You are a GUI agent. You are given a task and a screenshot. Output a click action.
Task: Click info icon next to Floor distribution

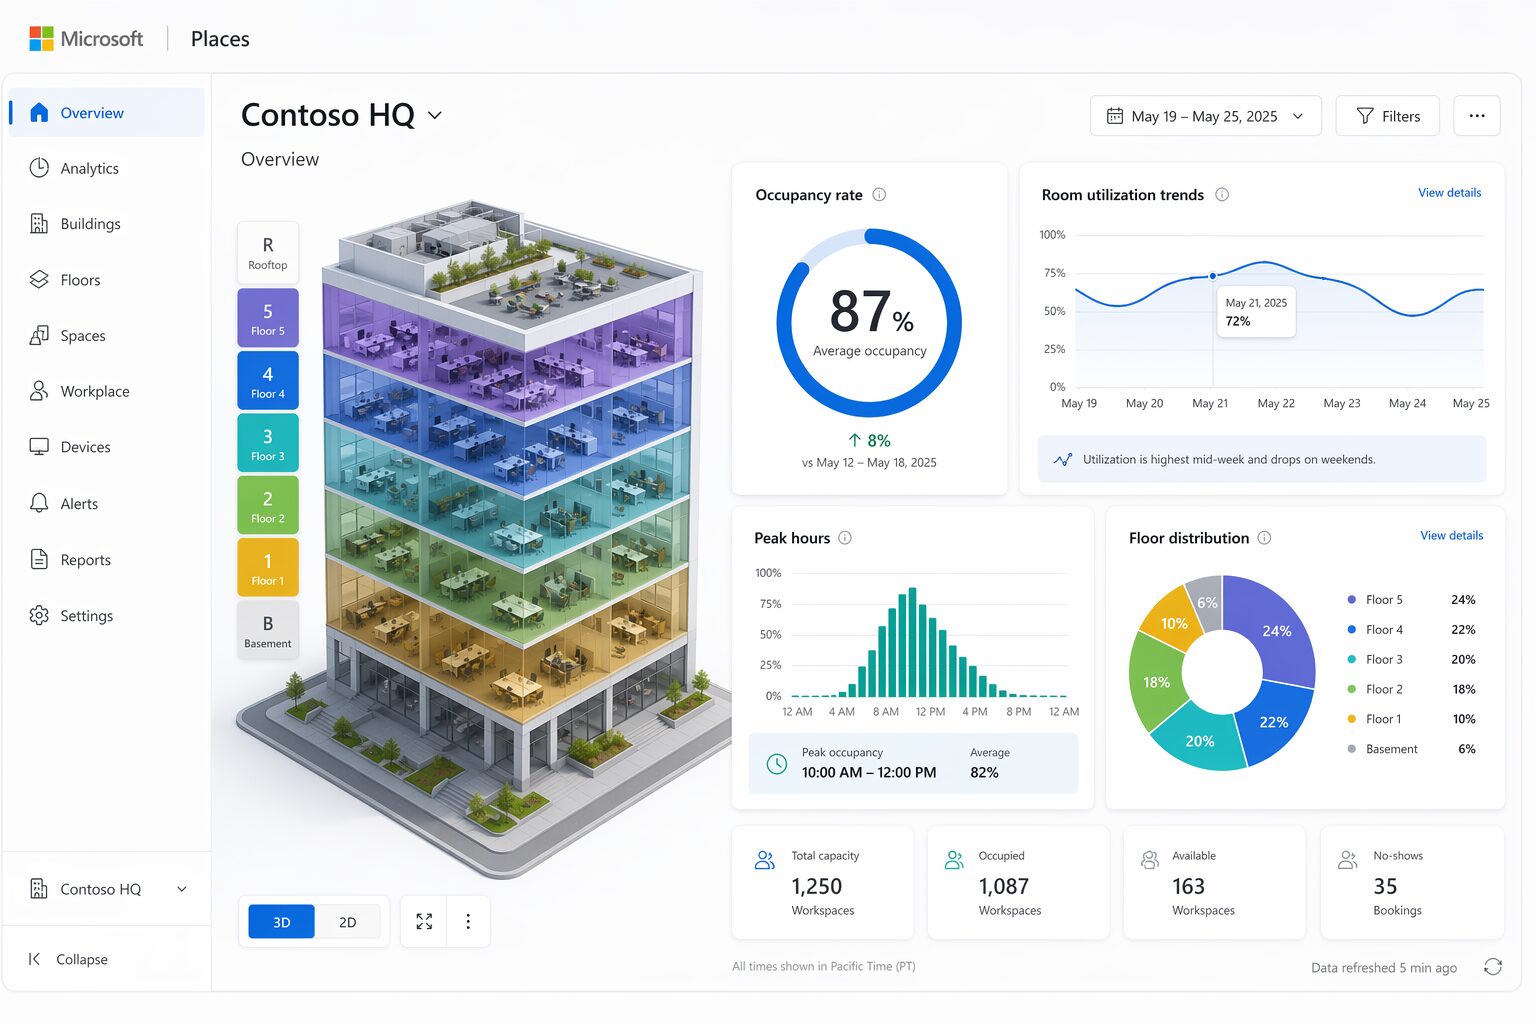click(x=1264, y=538)
